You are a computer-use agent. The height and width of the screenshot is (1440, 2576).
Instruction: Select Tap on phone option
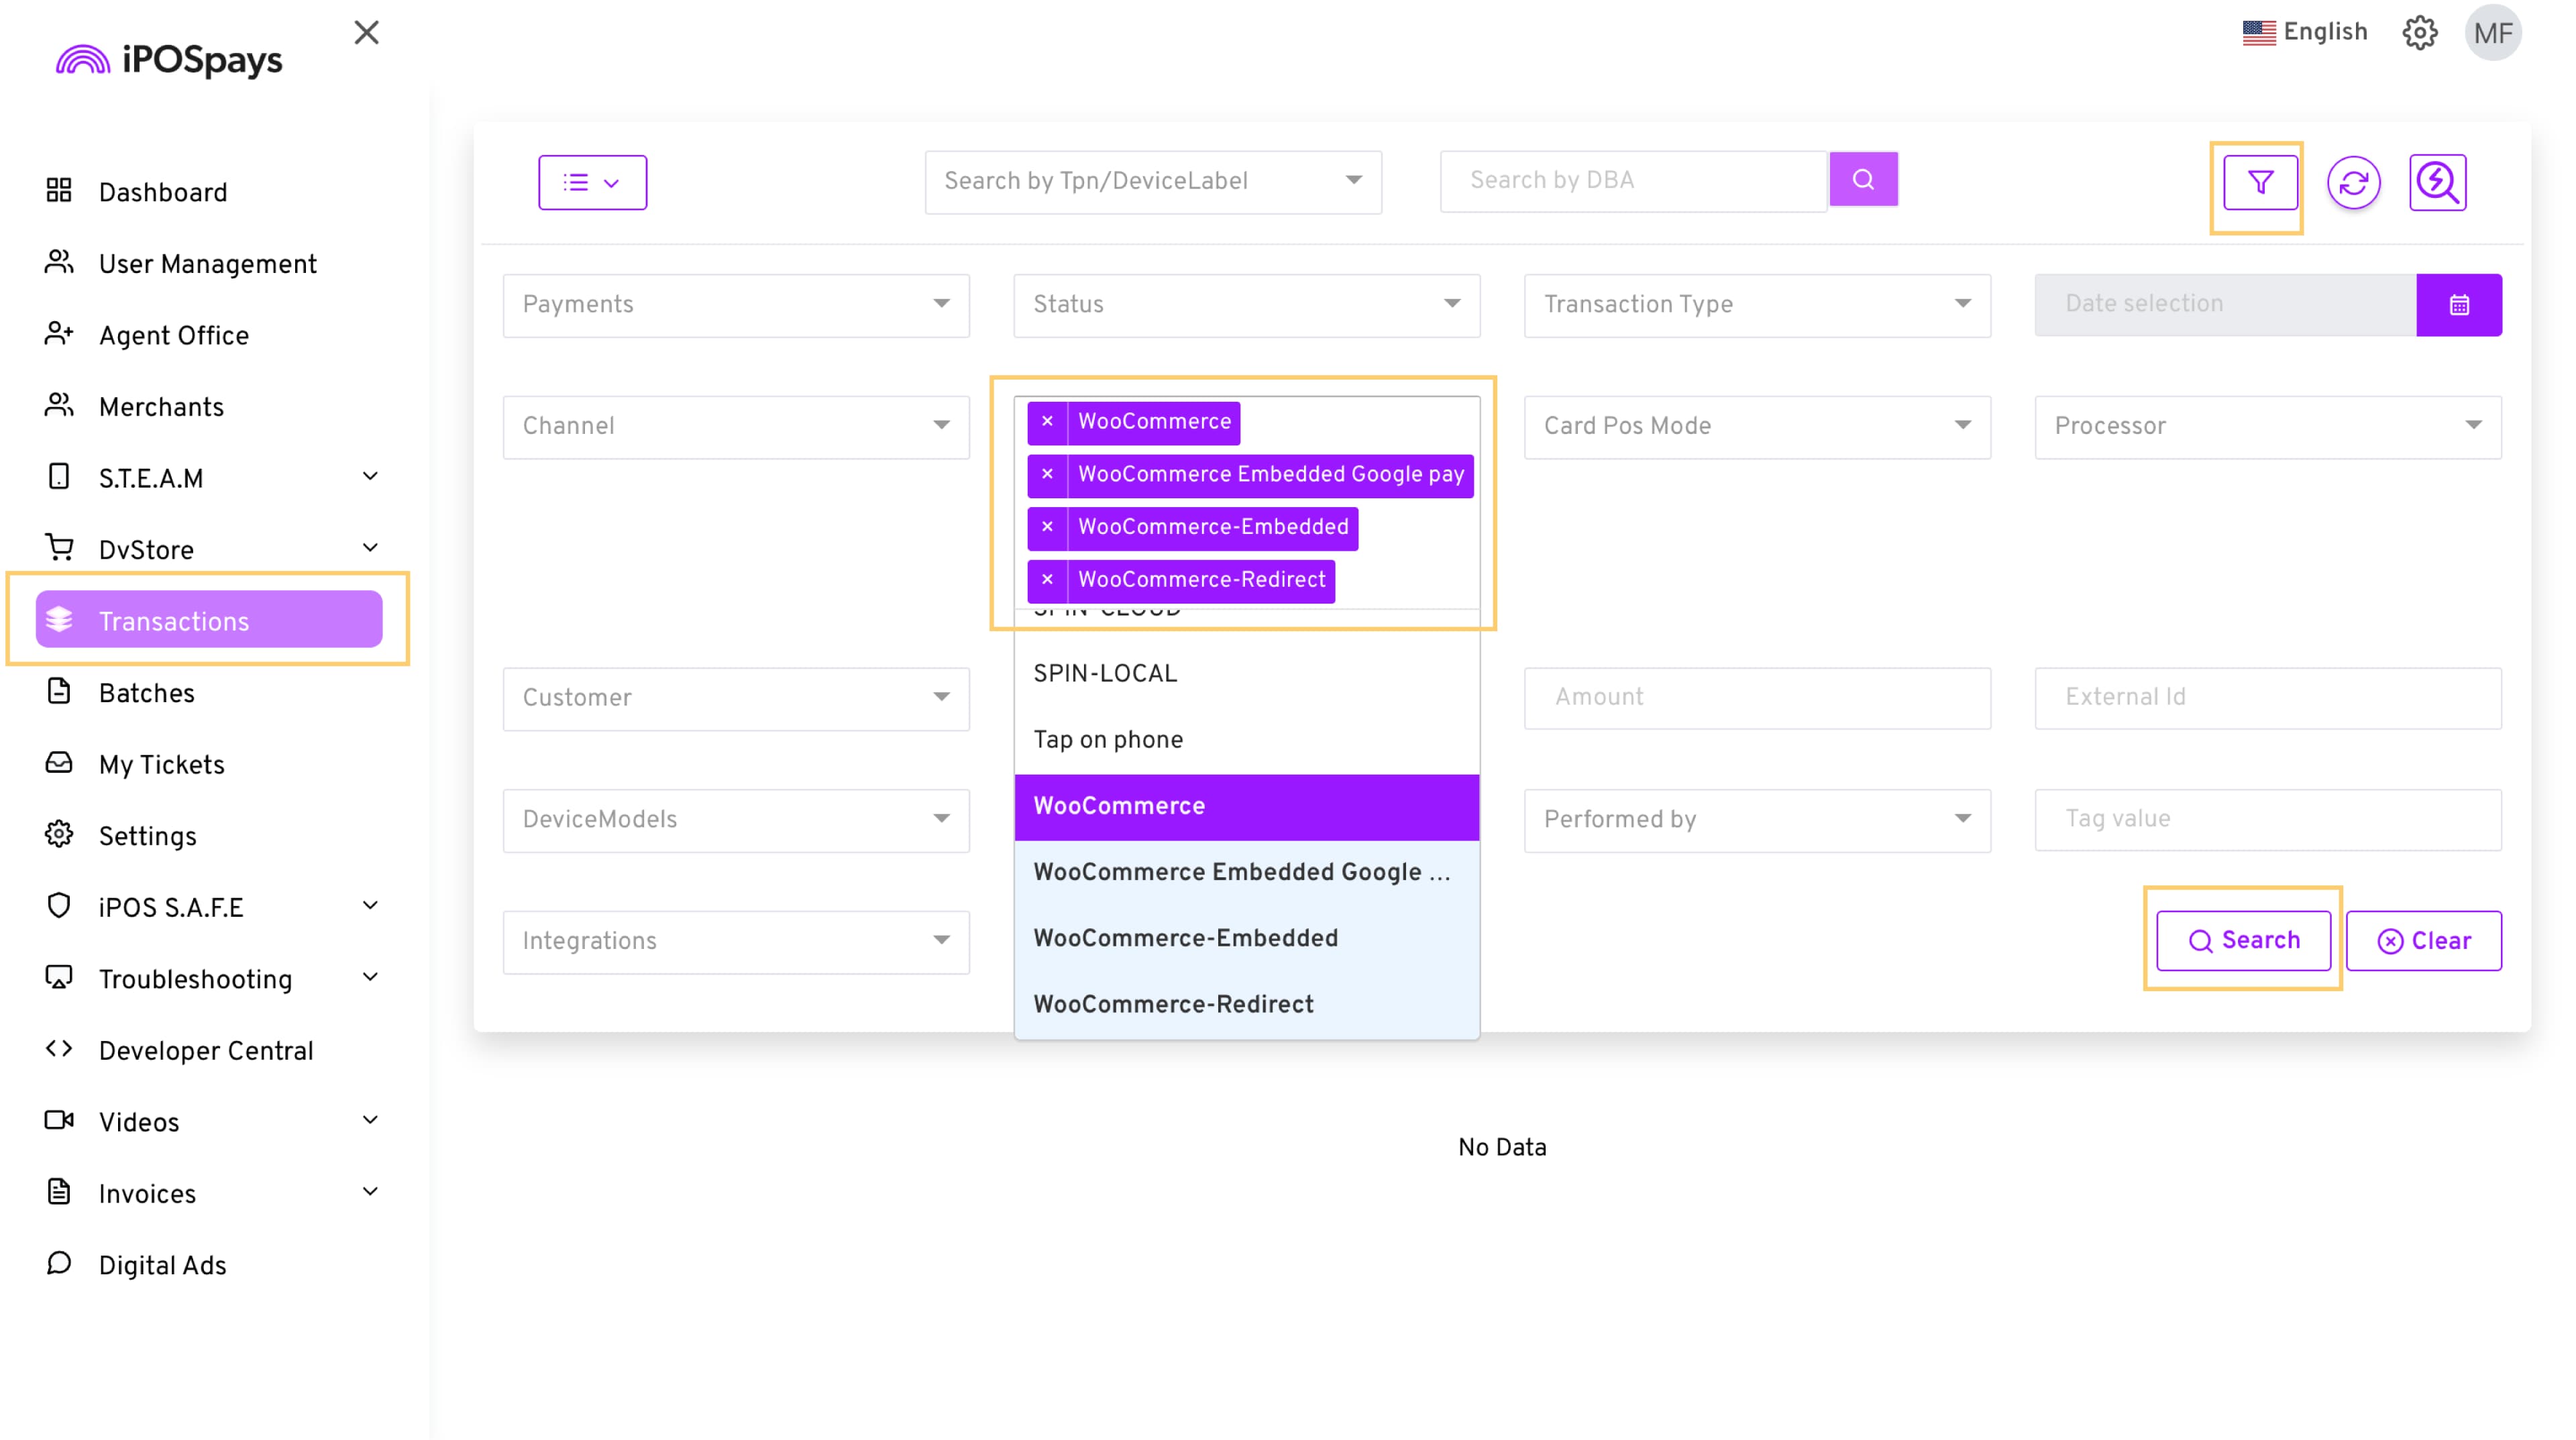[x=1246, y=741]
